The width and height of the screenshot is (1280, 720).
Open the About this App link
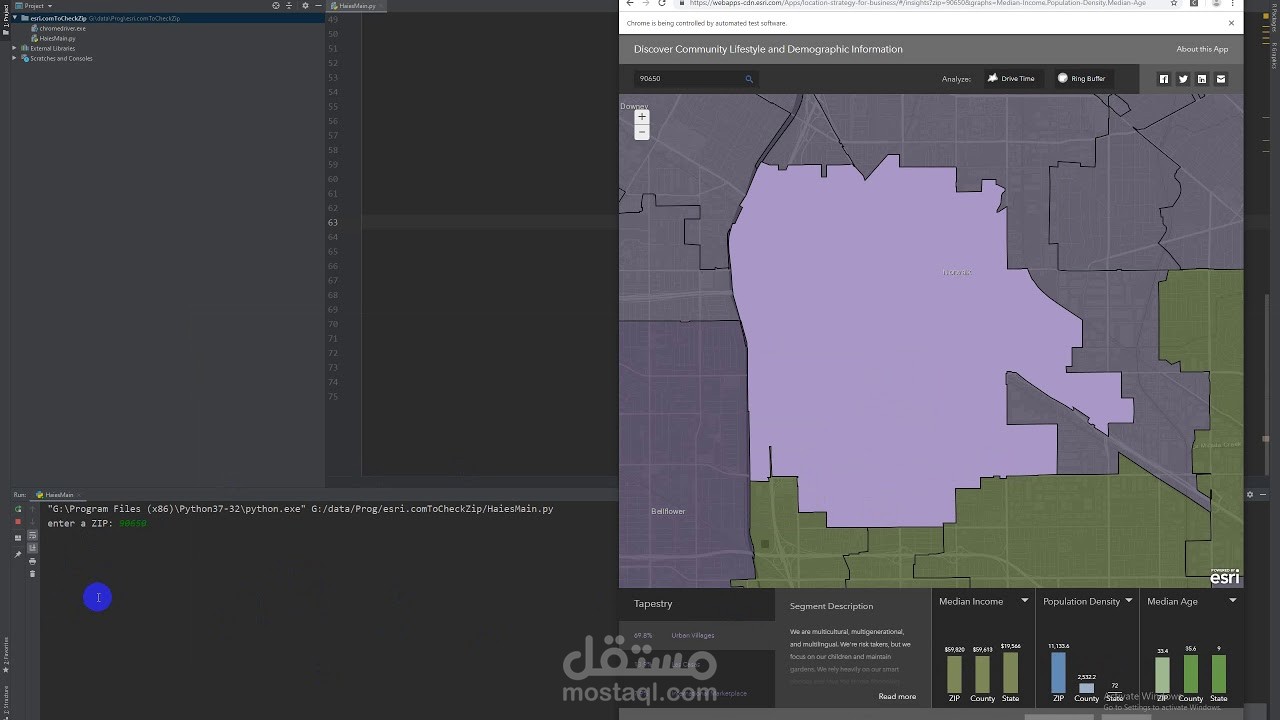tap(1202, 49)
